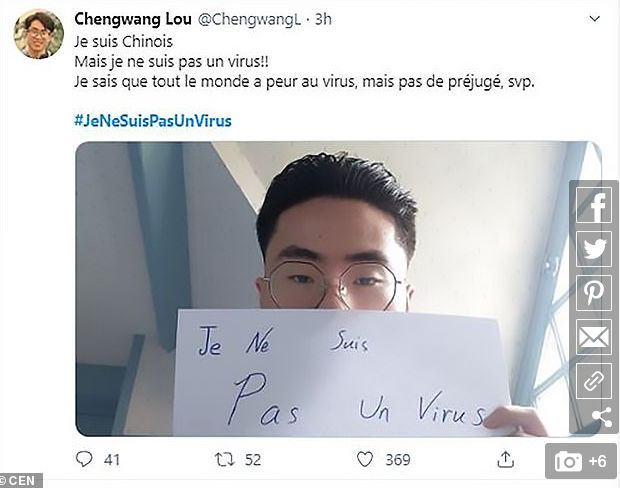
Task: Open generic share icon at sidebar bottom
Action: click(602, 417)
